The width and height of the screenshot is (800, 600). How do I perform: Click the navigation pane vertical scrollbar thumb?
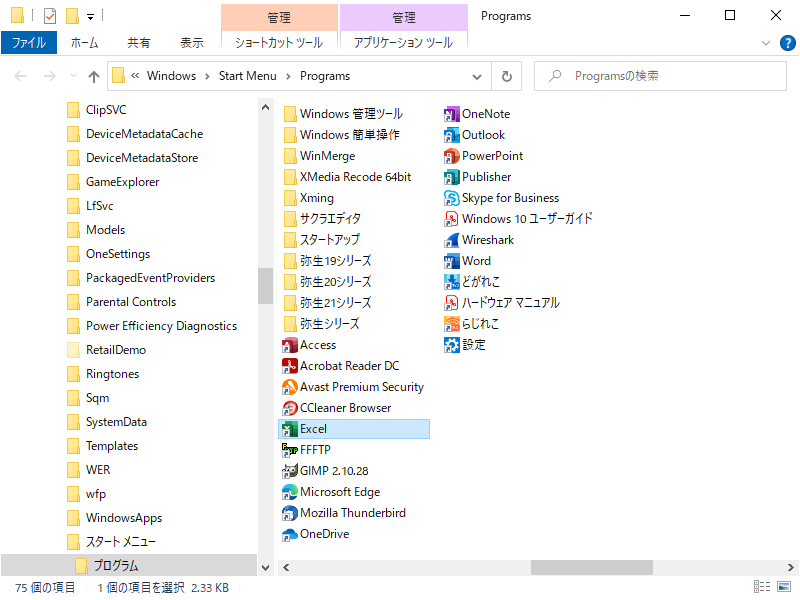pyautogui.click(x=265, y=286)
